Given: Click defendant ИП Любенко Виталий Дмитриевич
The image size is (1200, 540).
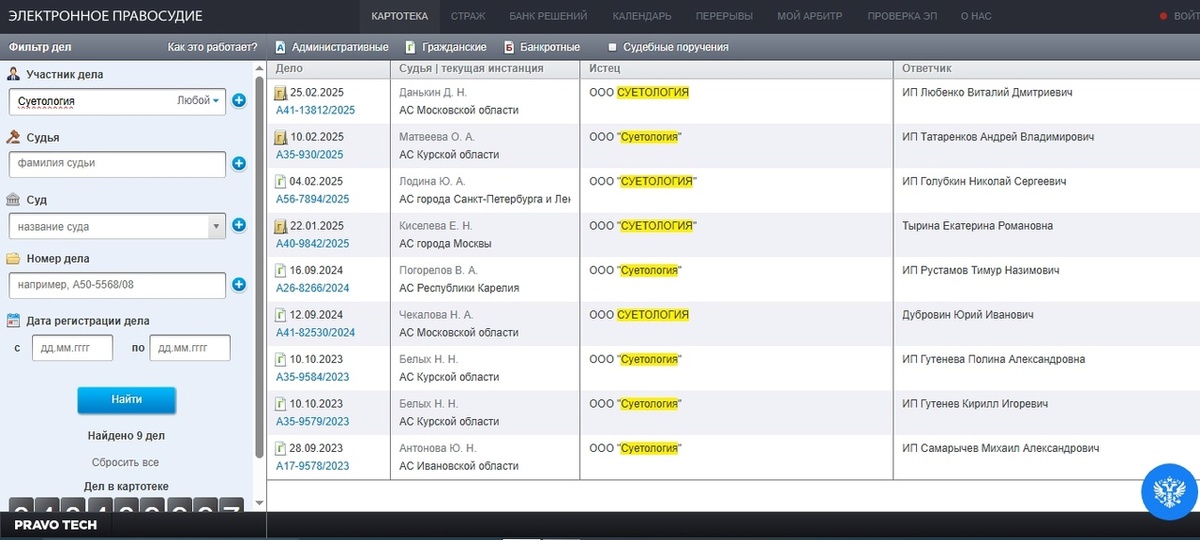Looking at the screenshot, I should pos(987,92).
